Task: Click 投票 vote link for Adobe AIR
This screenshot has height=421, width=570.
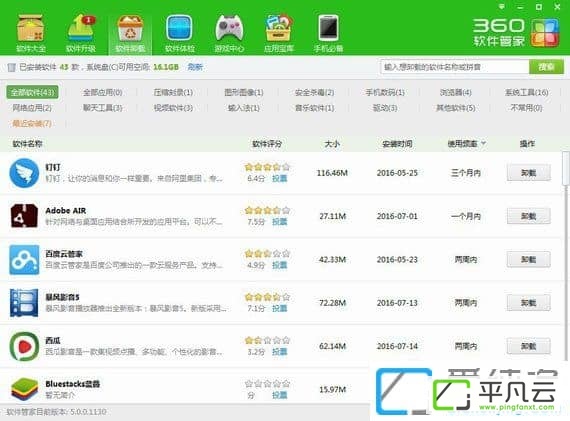Action: (x=280, y=222)
